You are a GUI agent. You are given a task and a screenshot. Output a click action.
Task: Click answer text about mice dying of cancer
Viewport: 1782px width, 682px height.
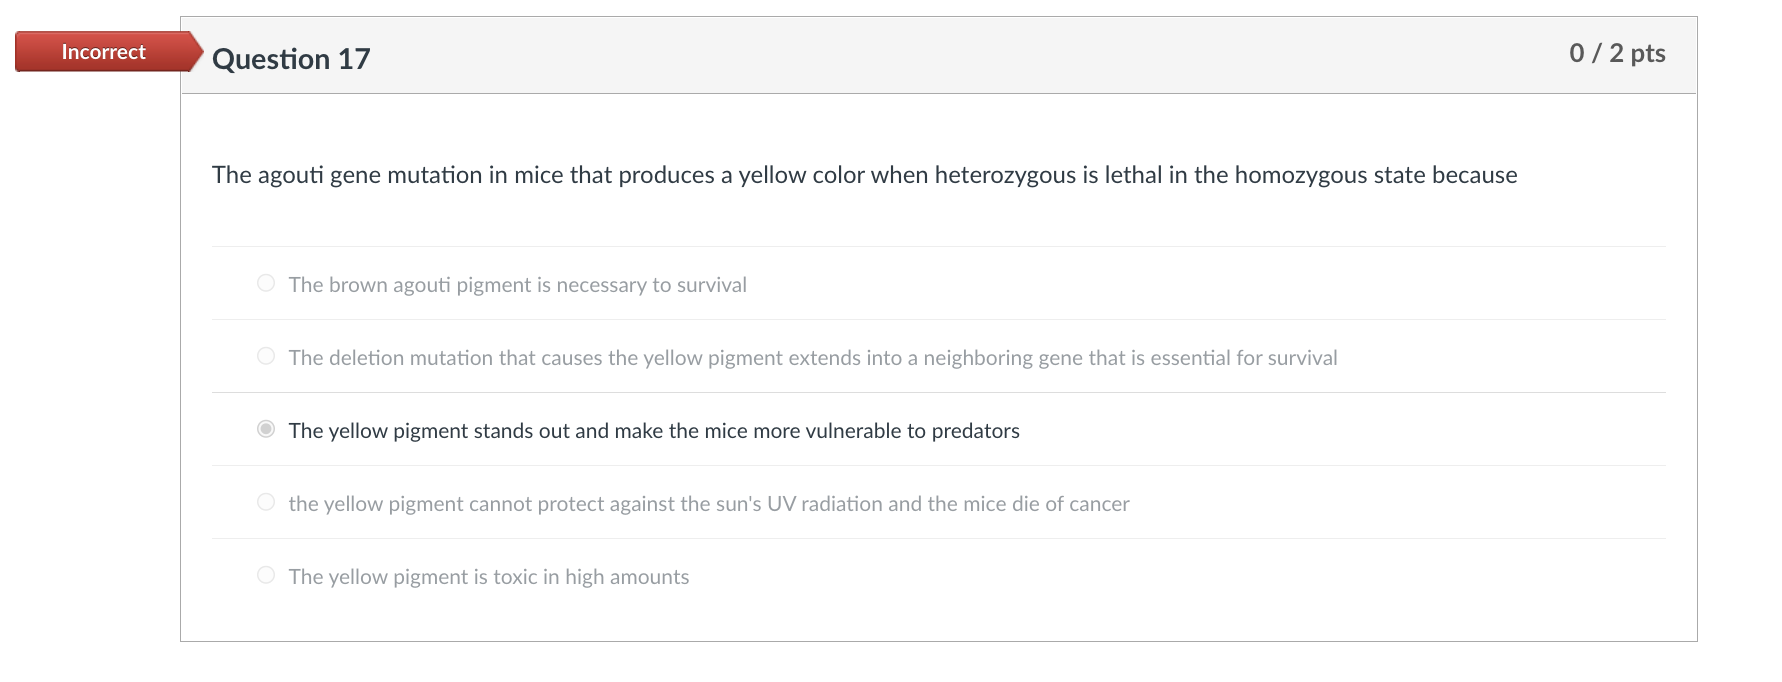pos(708,504)
